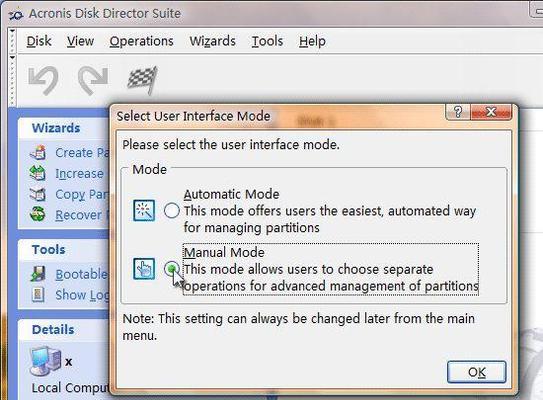Click the Local Computer icon in Details
Screen dimensions: 543x400
tap(45, 361)
